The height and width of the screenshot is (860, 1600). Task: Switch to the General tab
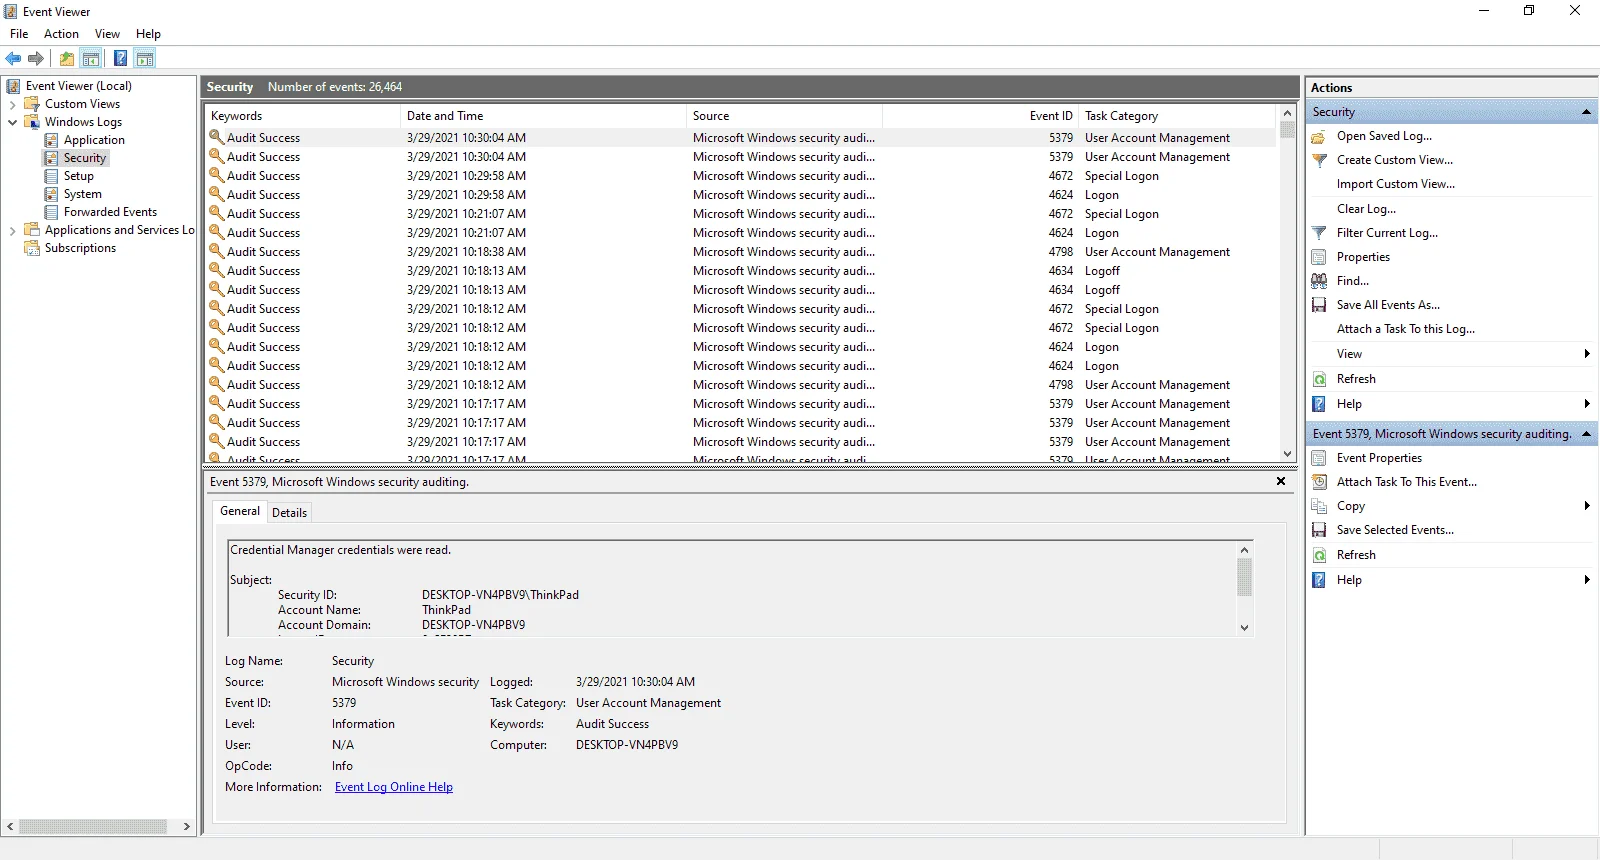(240, 511)
